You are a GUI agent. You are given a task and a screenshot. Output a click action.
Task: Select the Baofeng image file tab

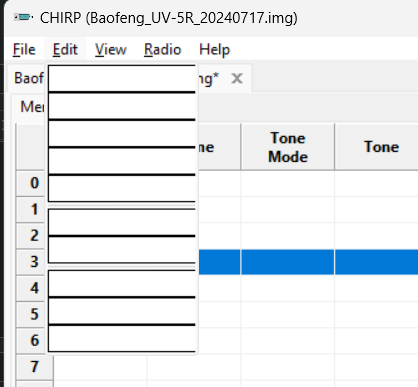pyautogui.click(x=29, y=78)
